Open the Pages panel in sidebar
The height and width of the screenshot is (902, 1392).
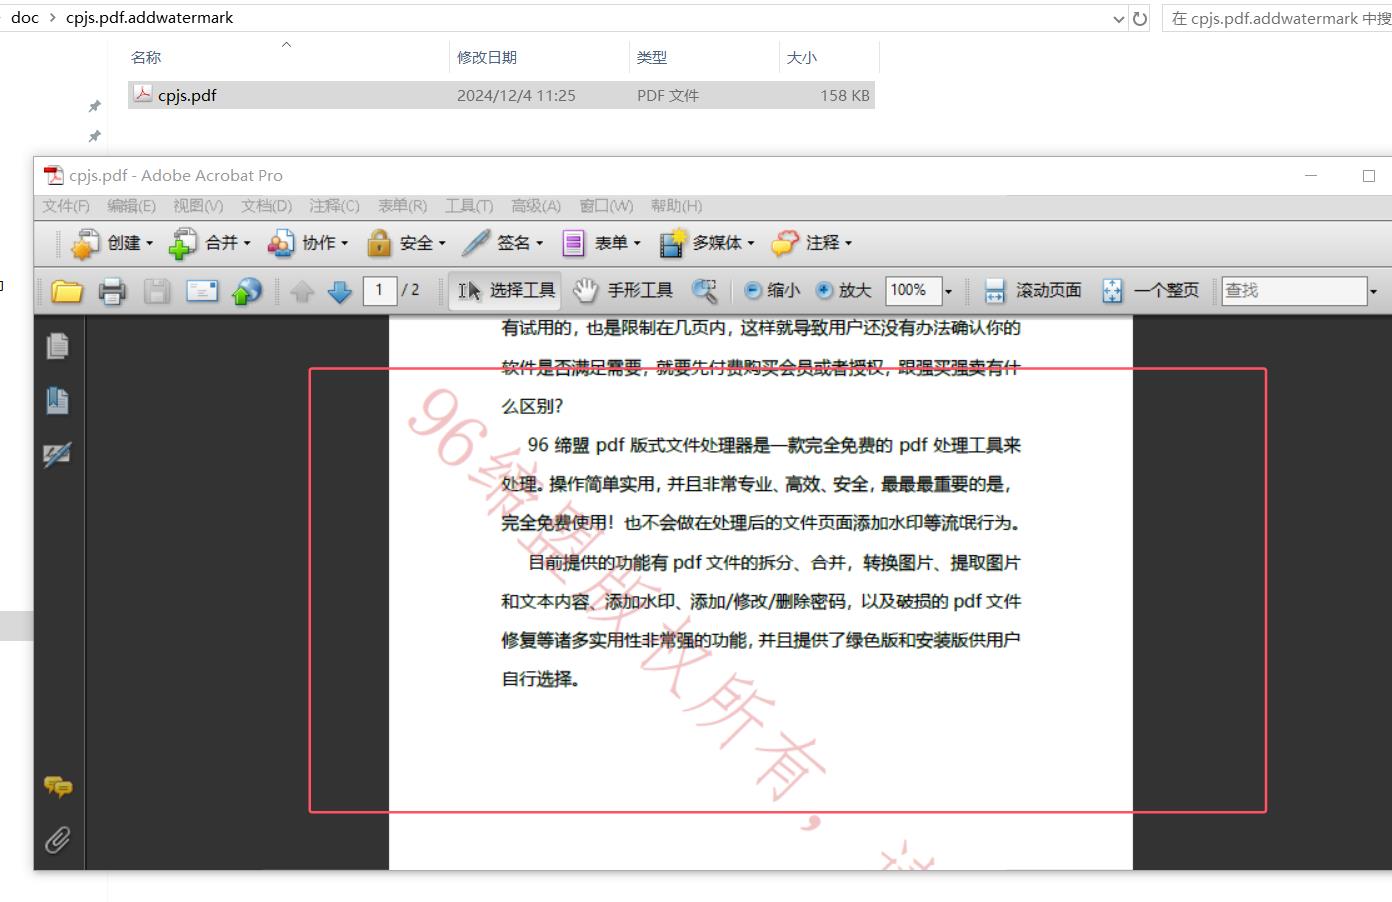58,346
